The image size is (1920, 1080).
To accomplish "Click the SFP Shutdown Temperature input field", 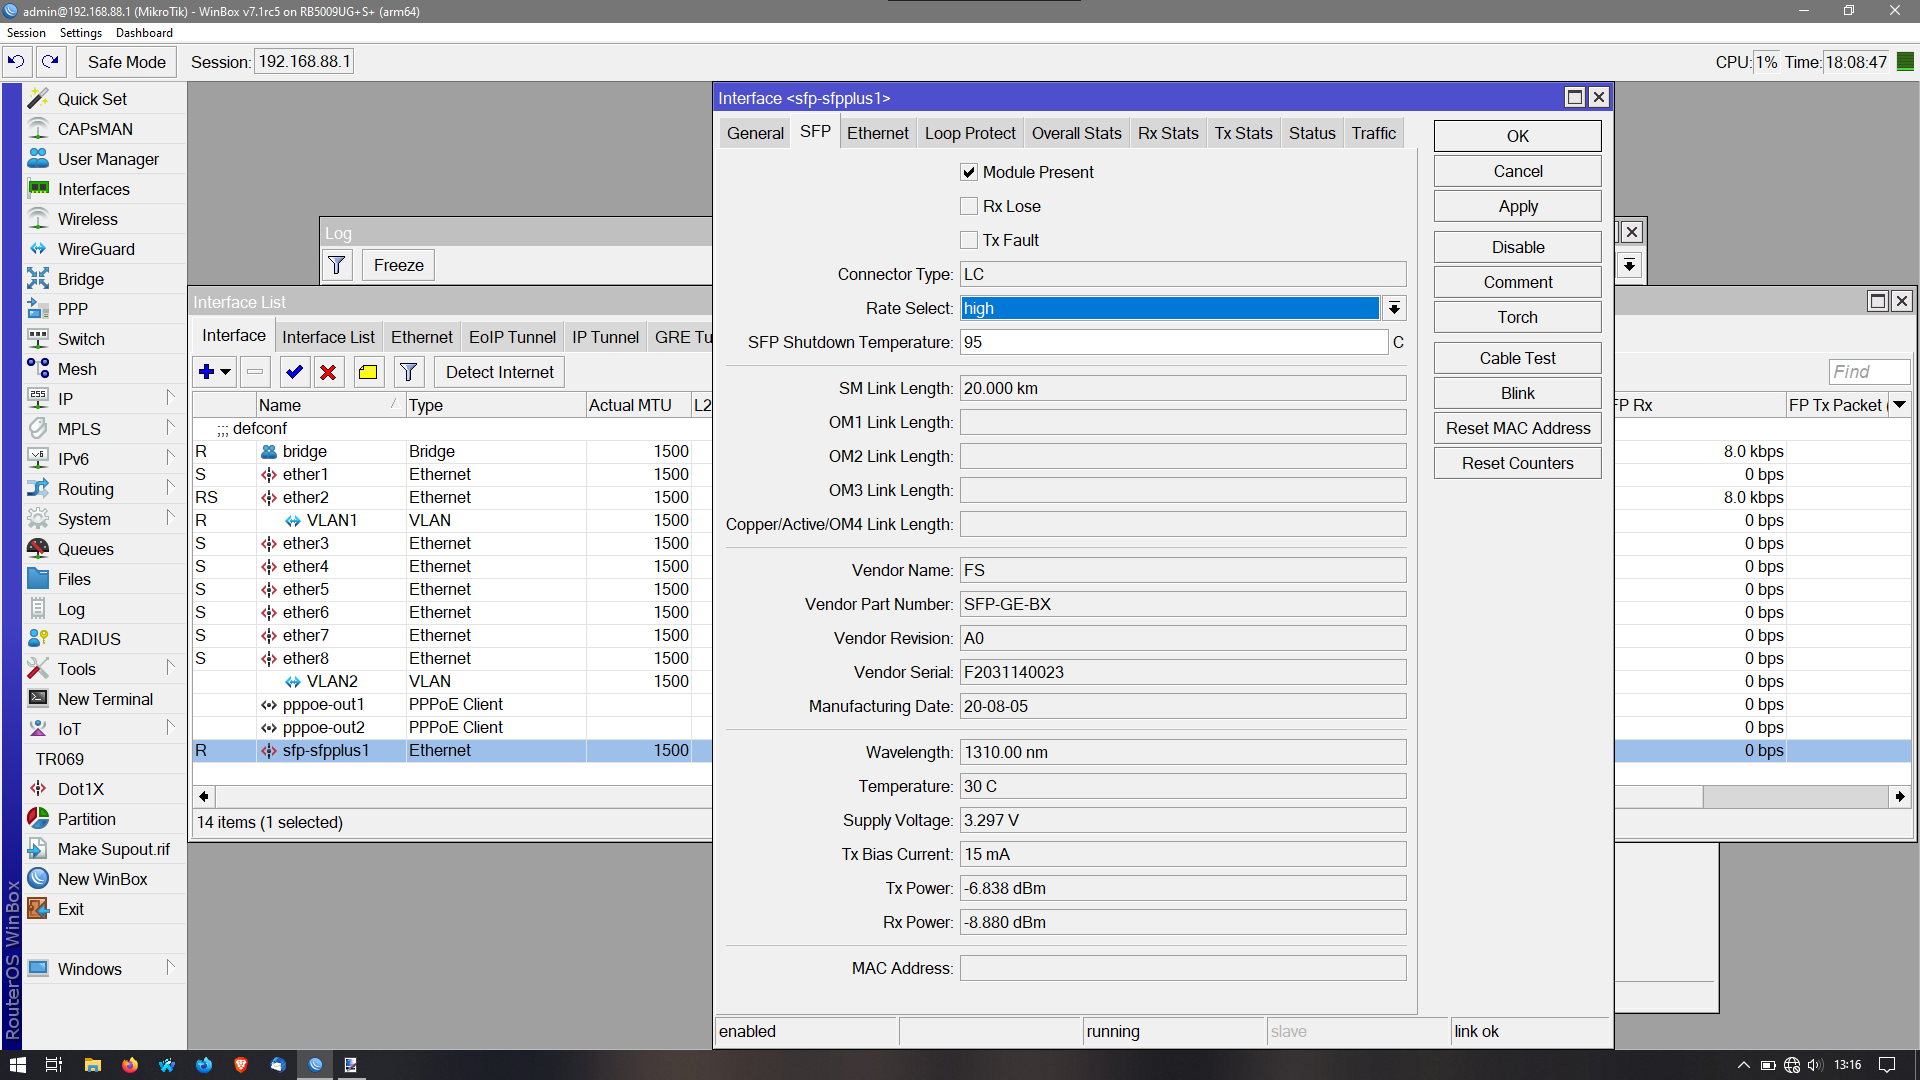I will coord(1173,342).
